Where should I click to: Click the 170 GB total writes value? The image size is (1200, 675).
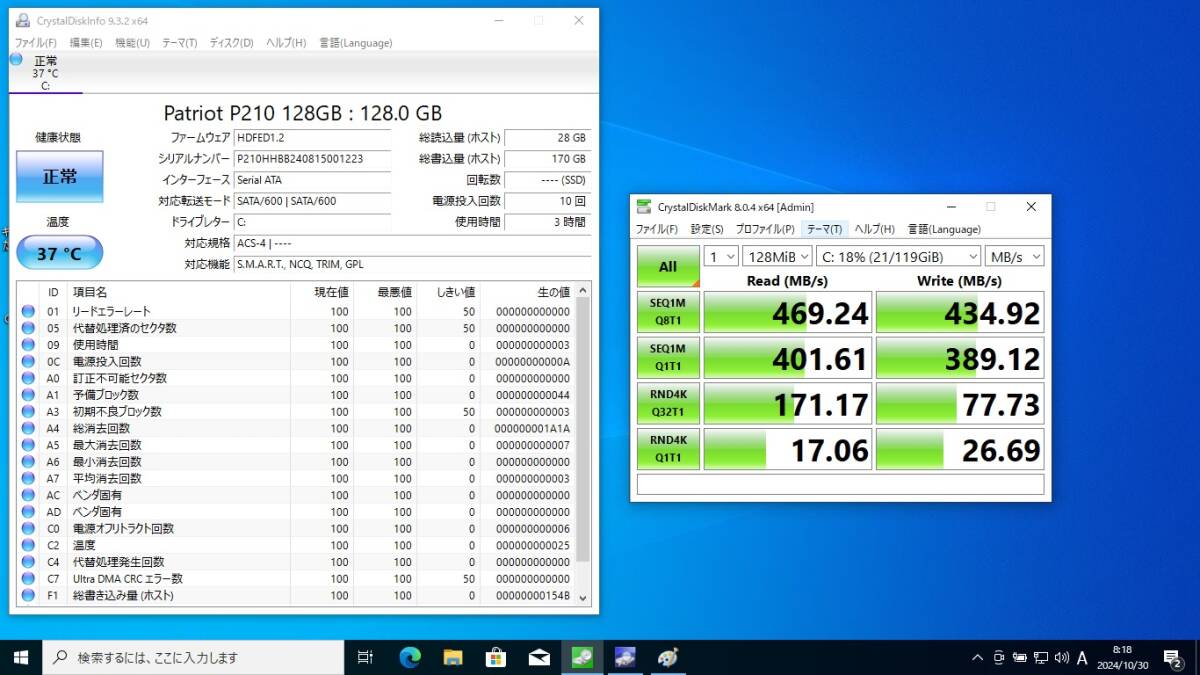(x=547, y=159)
